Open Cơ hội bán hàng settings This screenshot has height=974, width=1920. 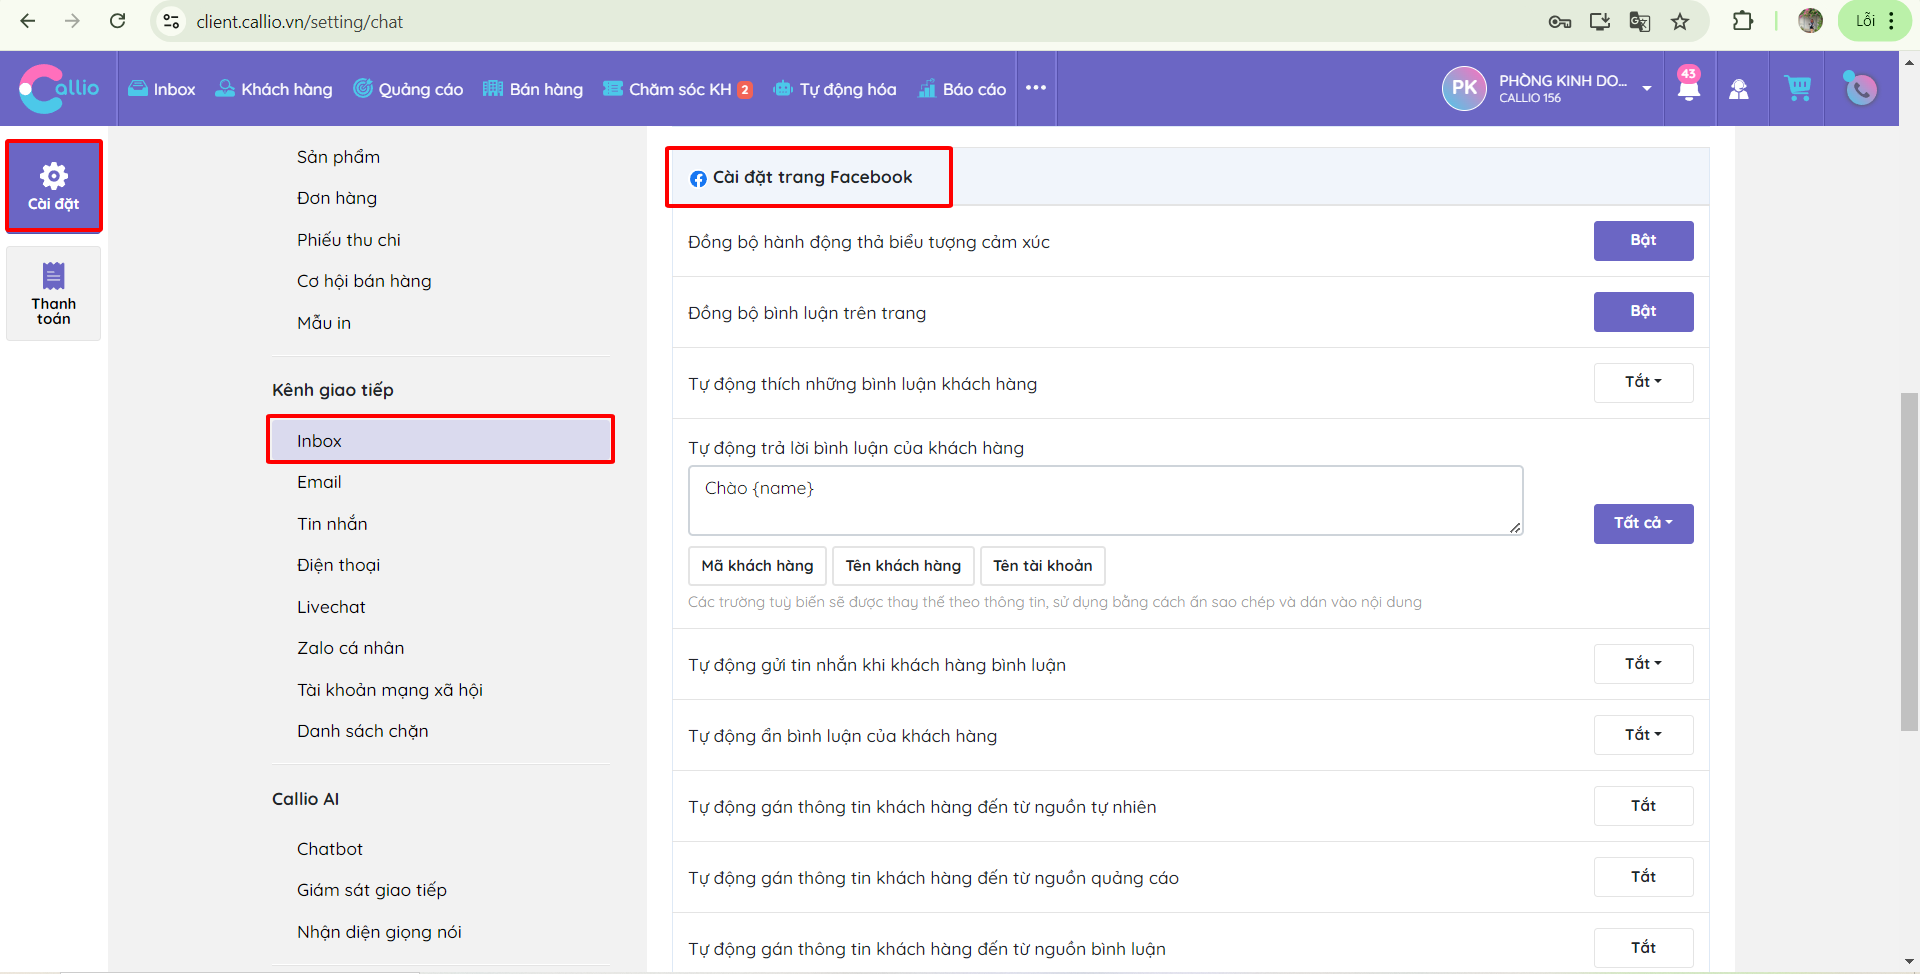tap(364, 281)
